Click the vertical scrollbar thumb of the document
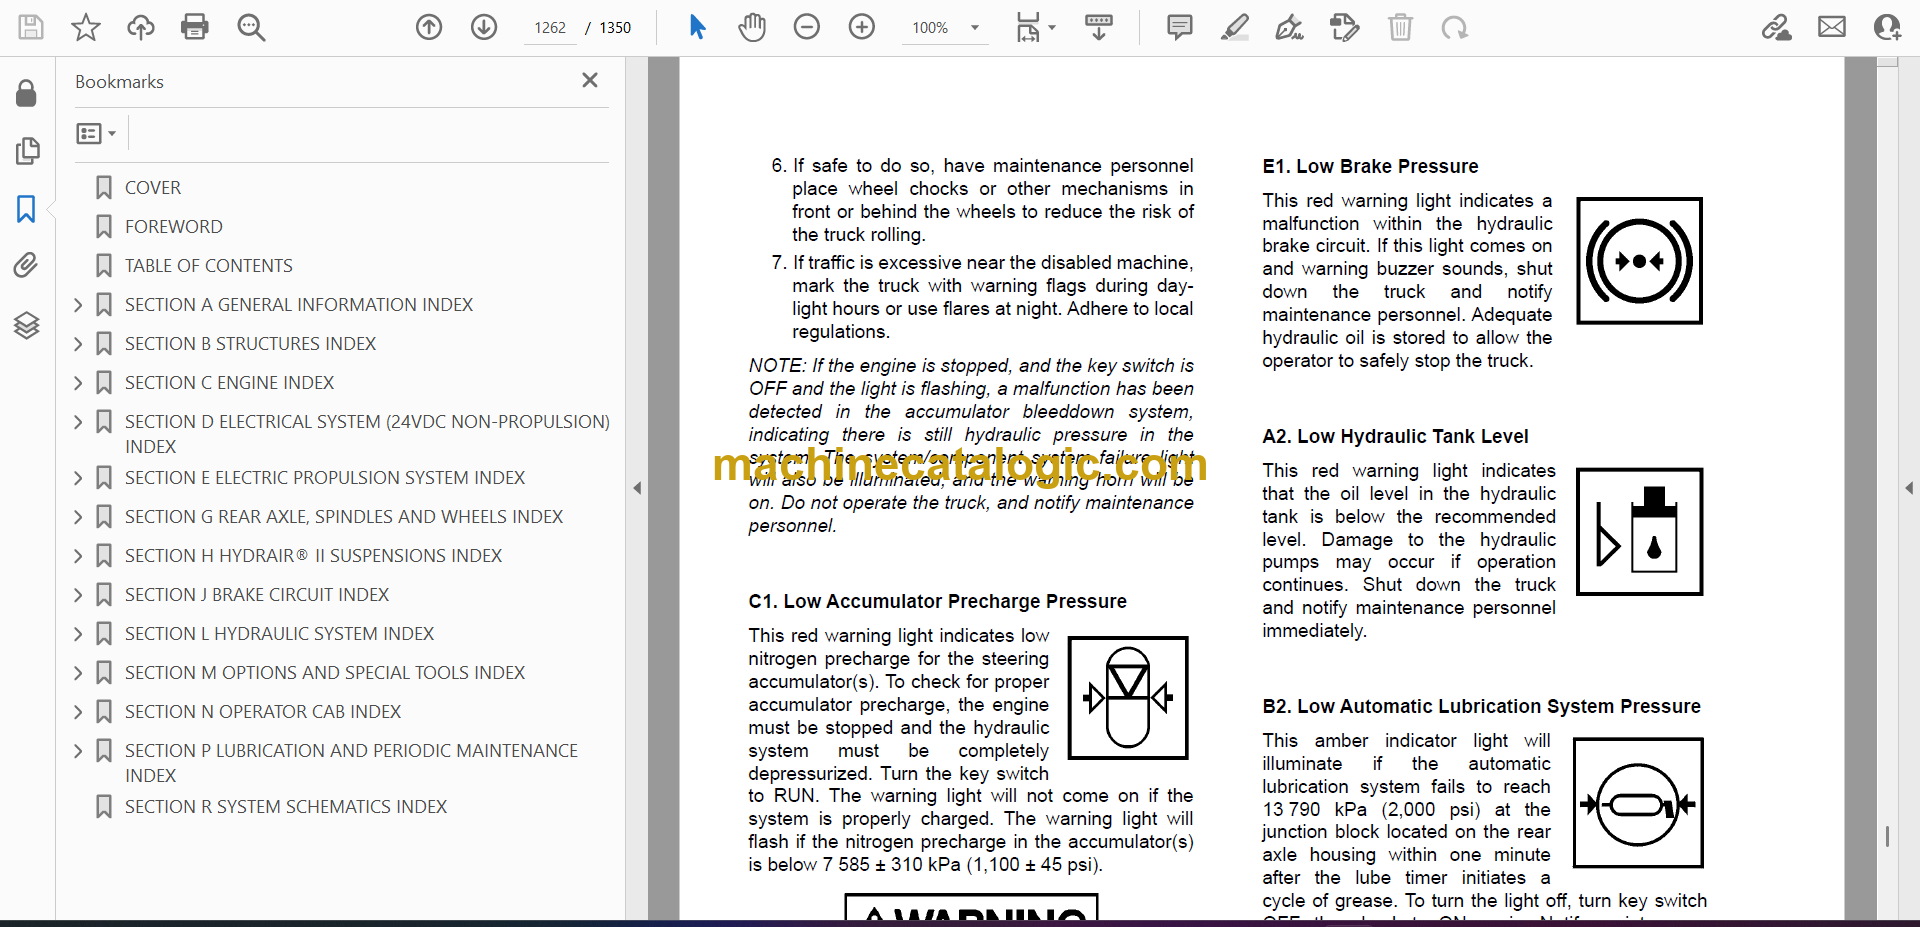 point(1887,836)
